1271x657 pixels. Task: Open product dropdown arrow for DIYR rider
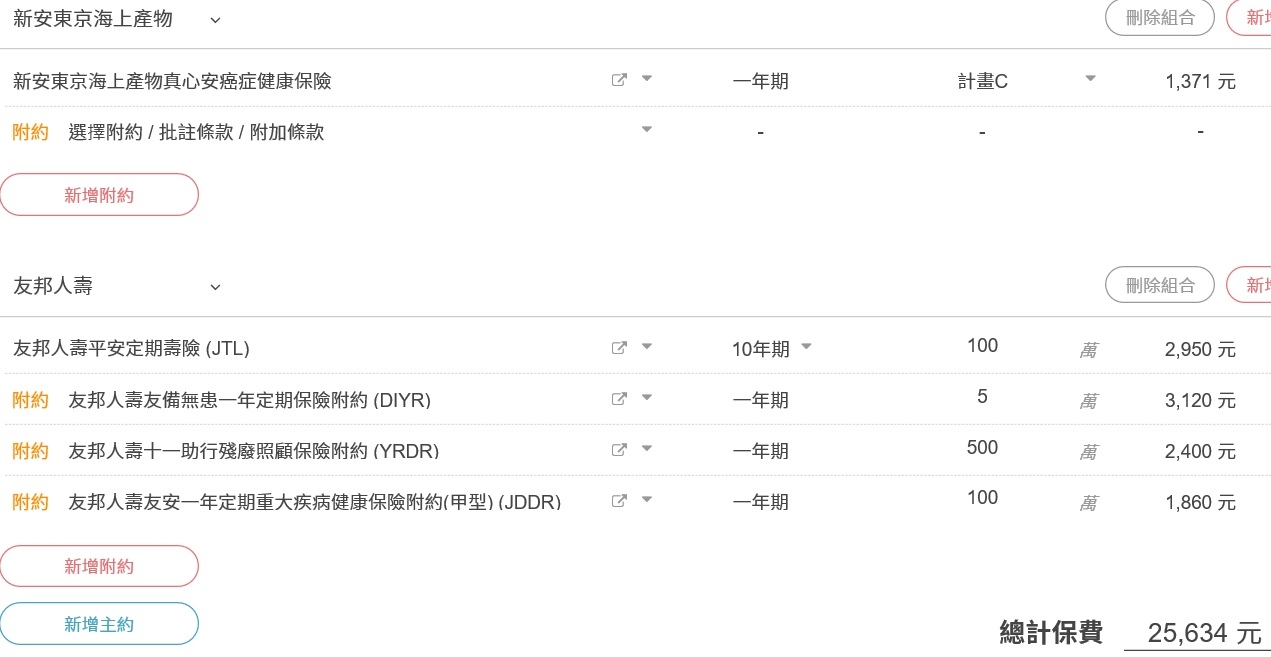tap(646, 397)
